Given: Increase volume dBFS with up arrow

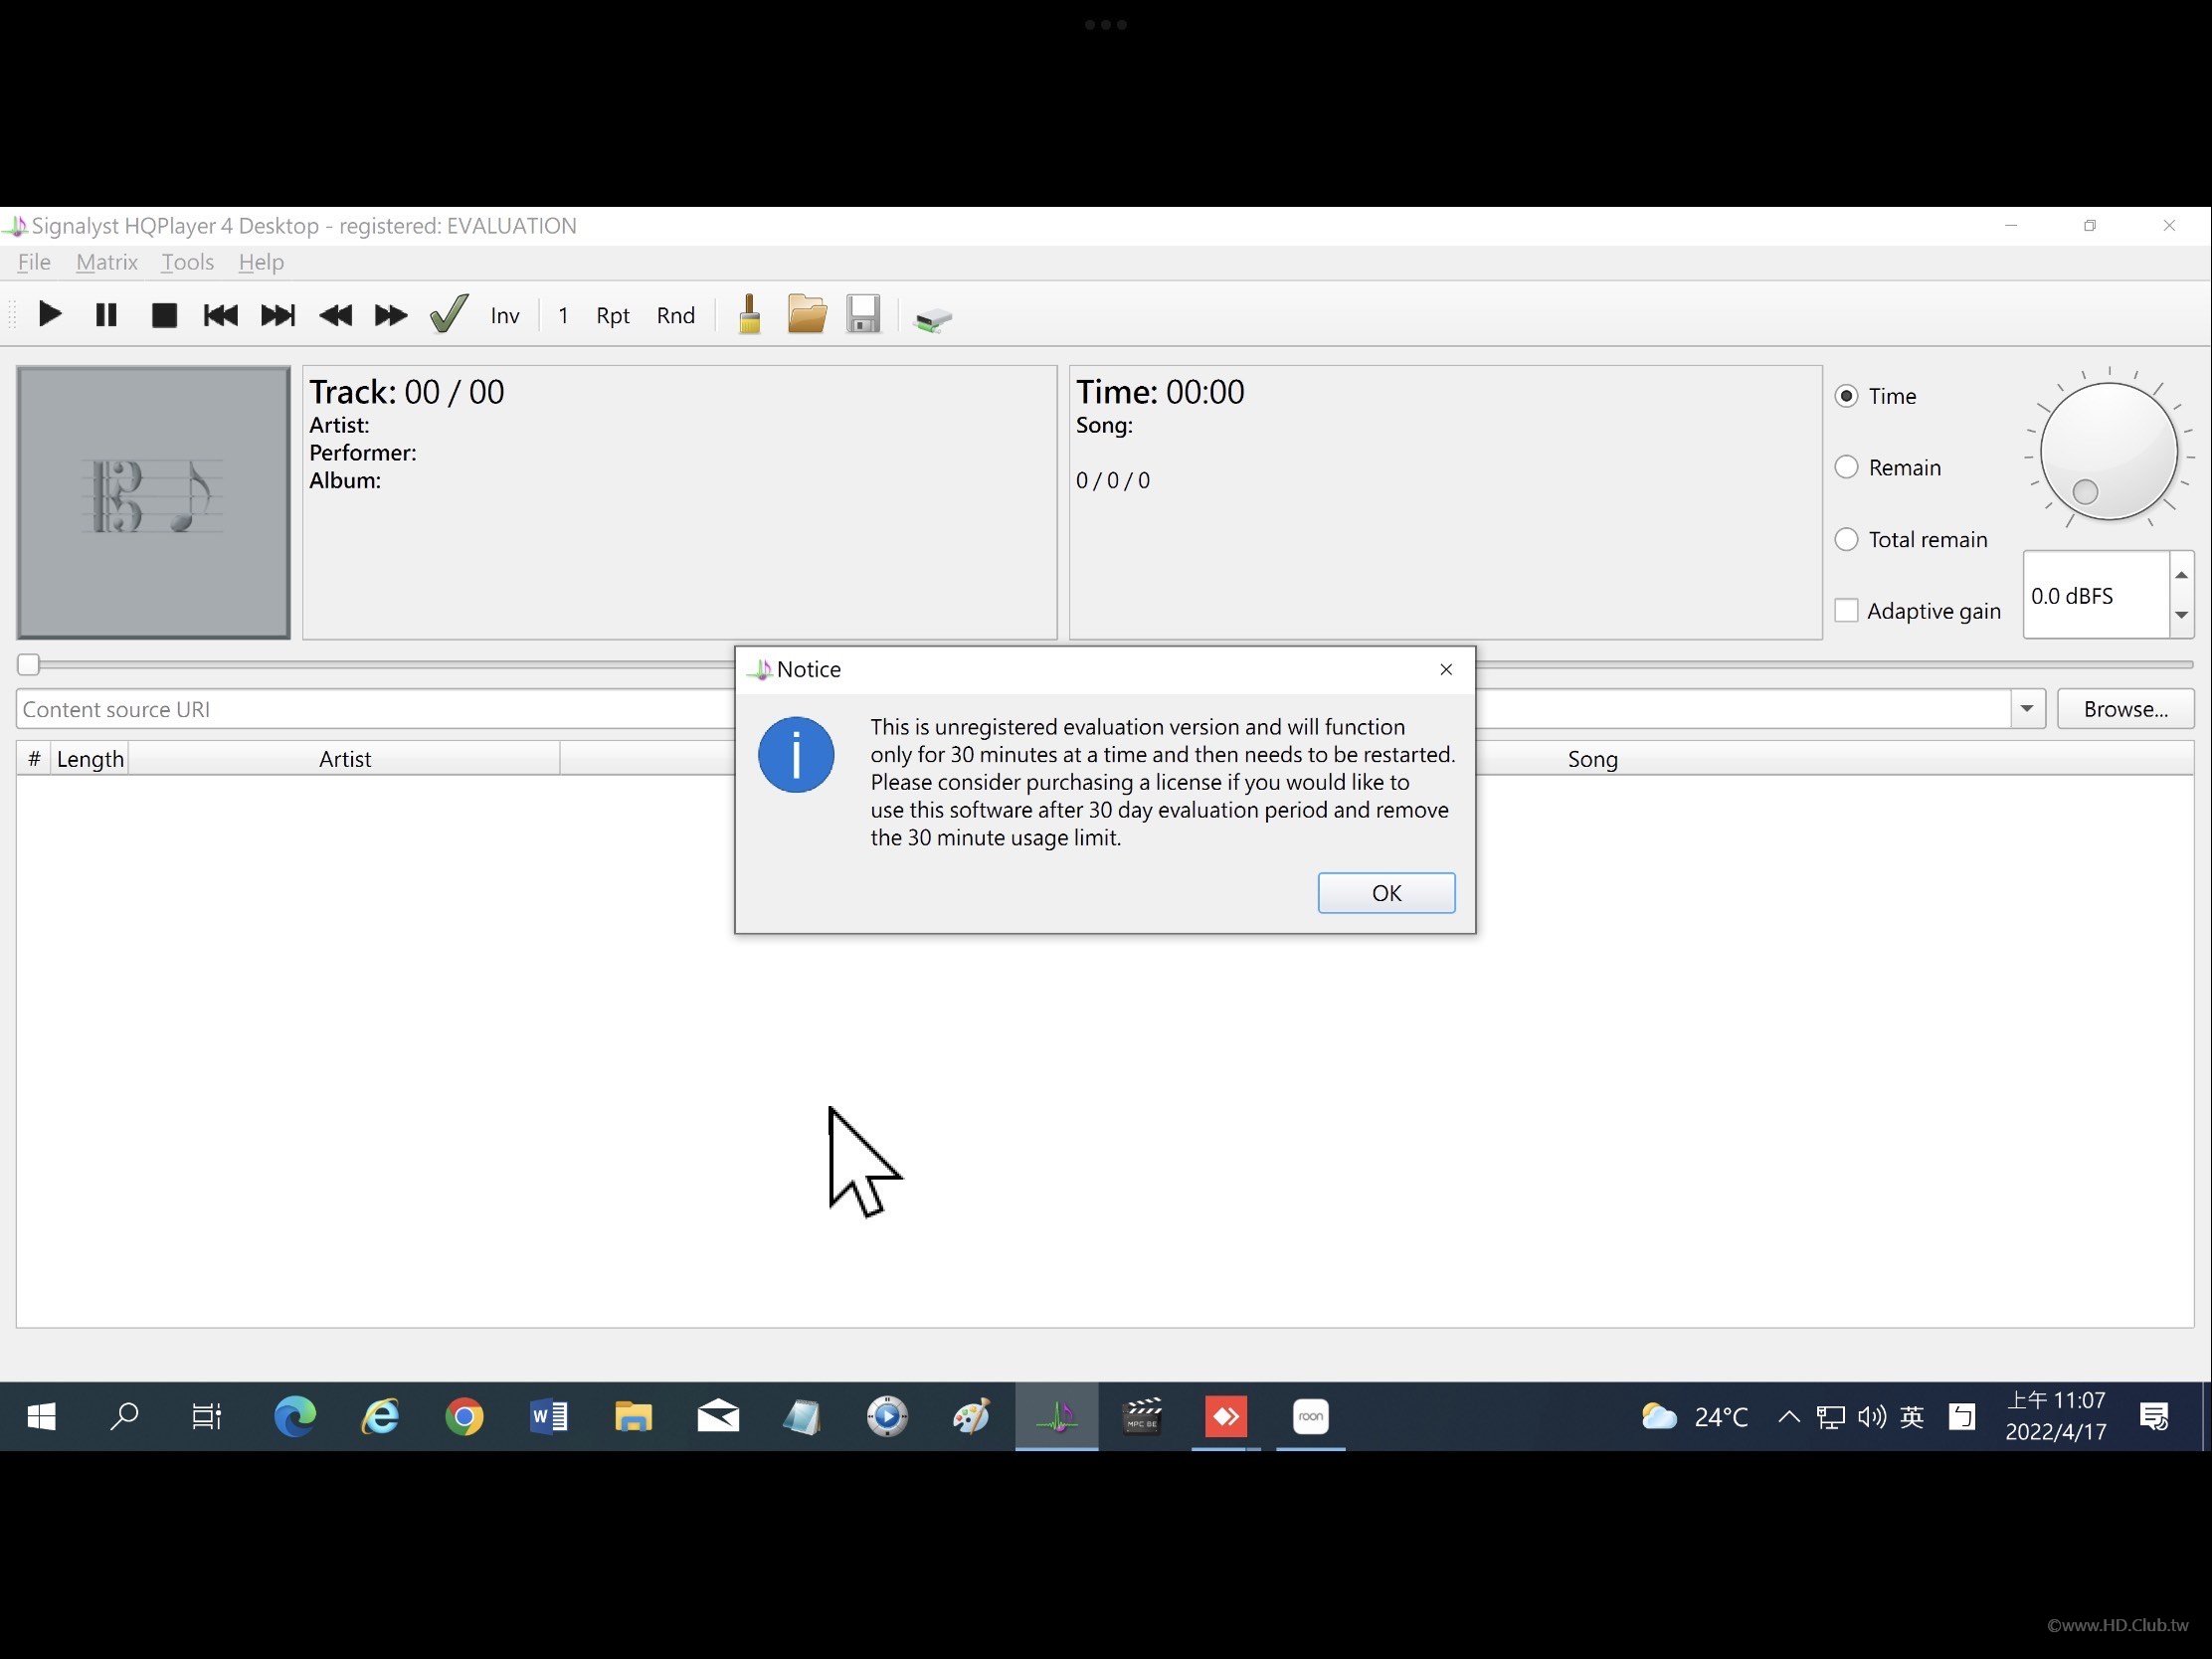Looking at the screenshot, I should [x=2181, y=574].
